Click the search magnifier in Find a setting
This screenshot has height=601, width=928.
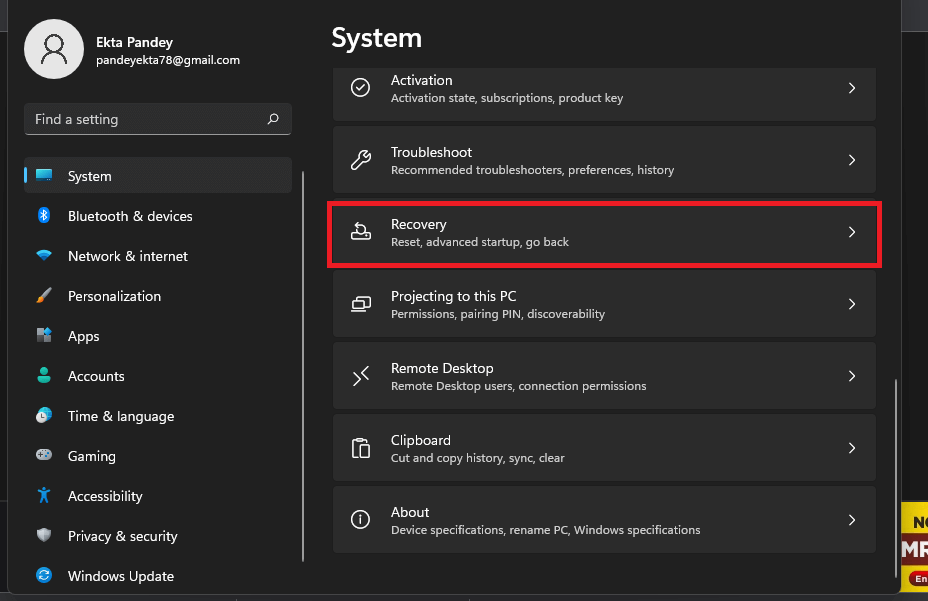(273, 119)
